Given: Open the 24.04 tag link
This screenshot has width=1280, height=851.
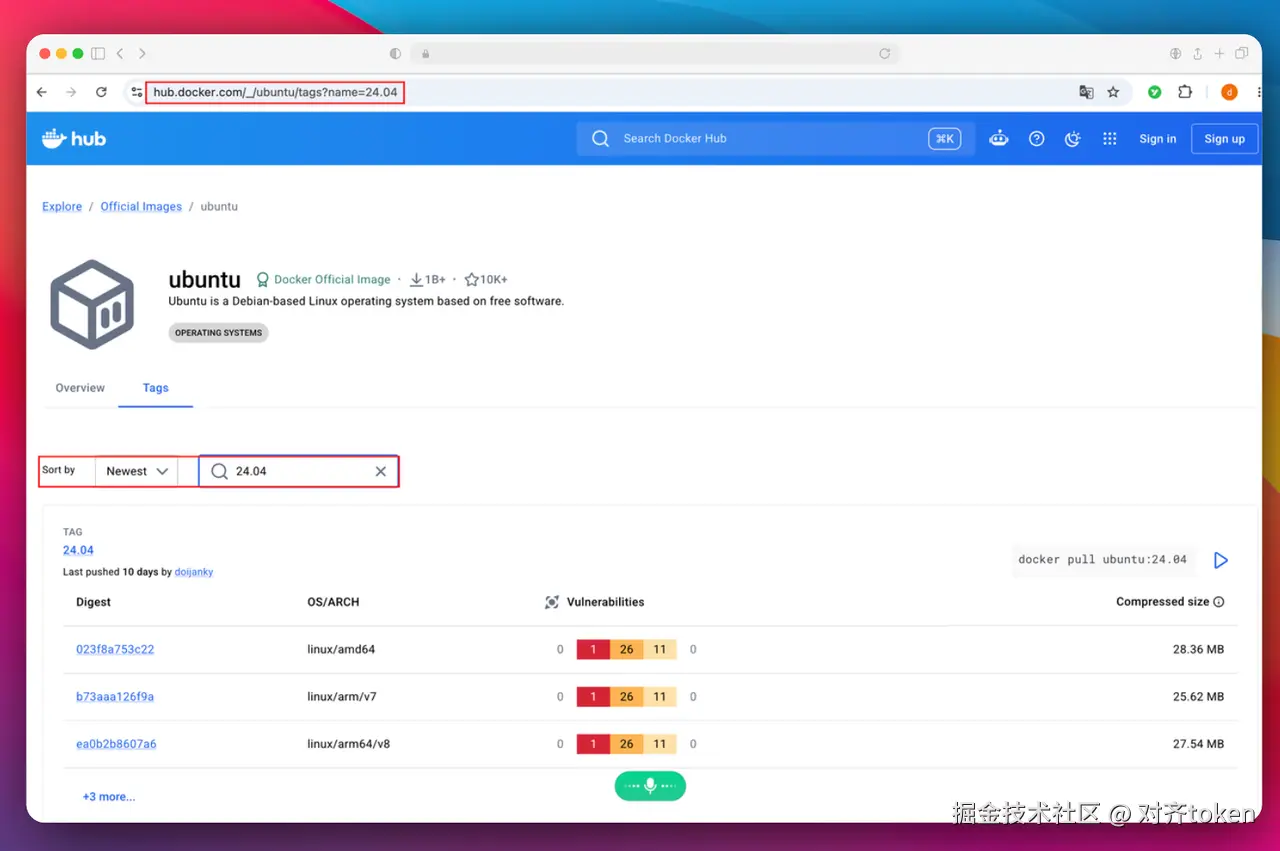Looking at the screenshot, I should 78,550.
